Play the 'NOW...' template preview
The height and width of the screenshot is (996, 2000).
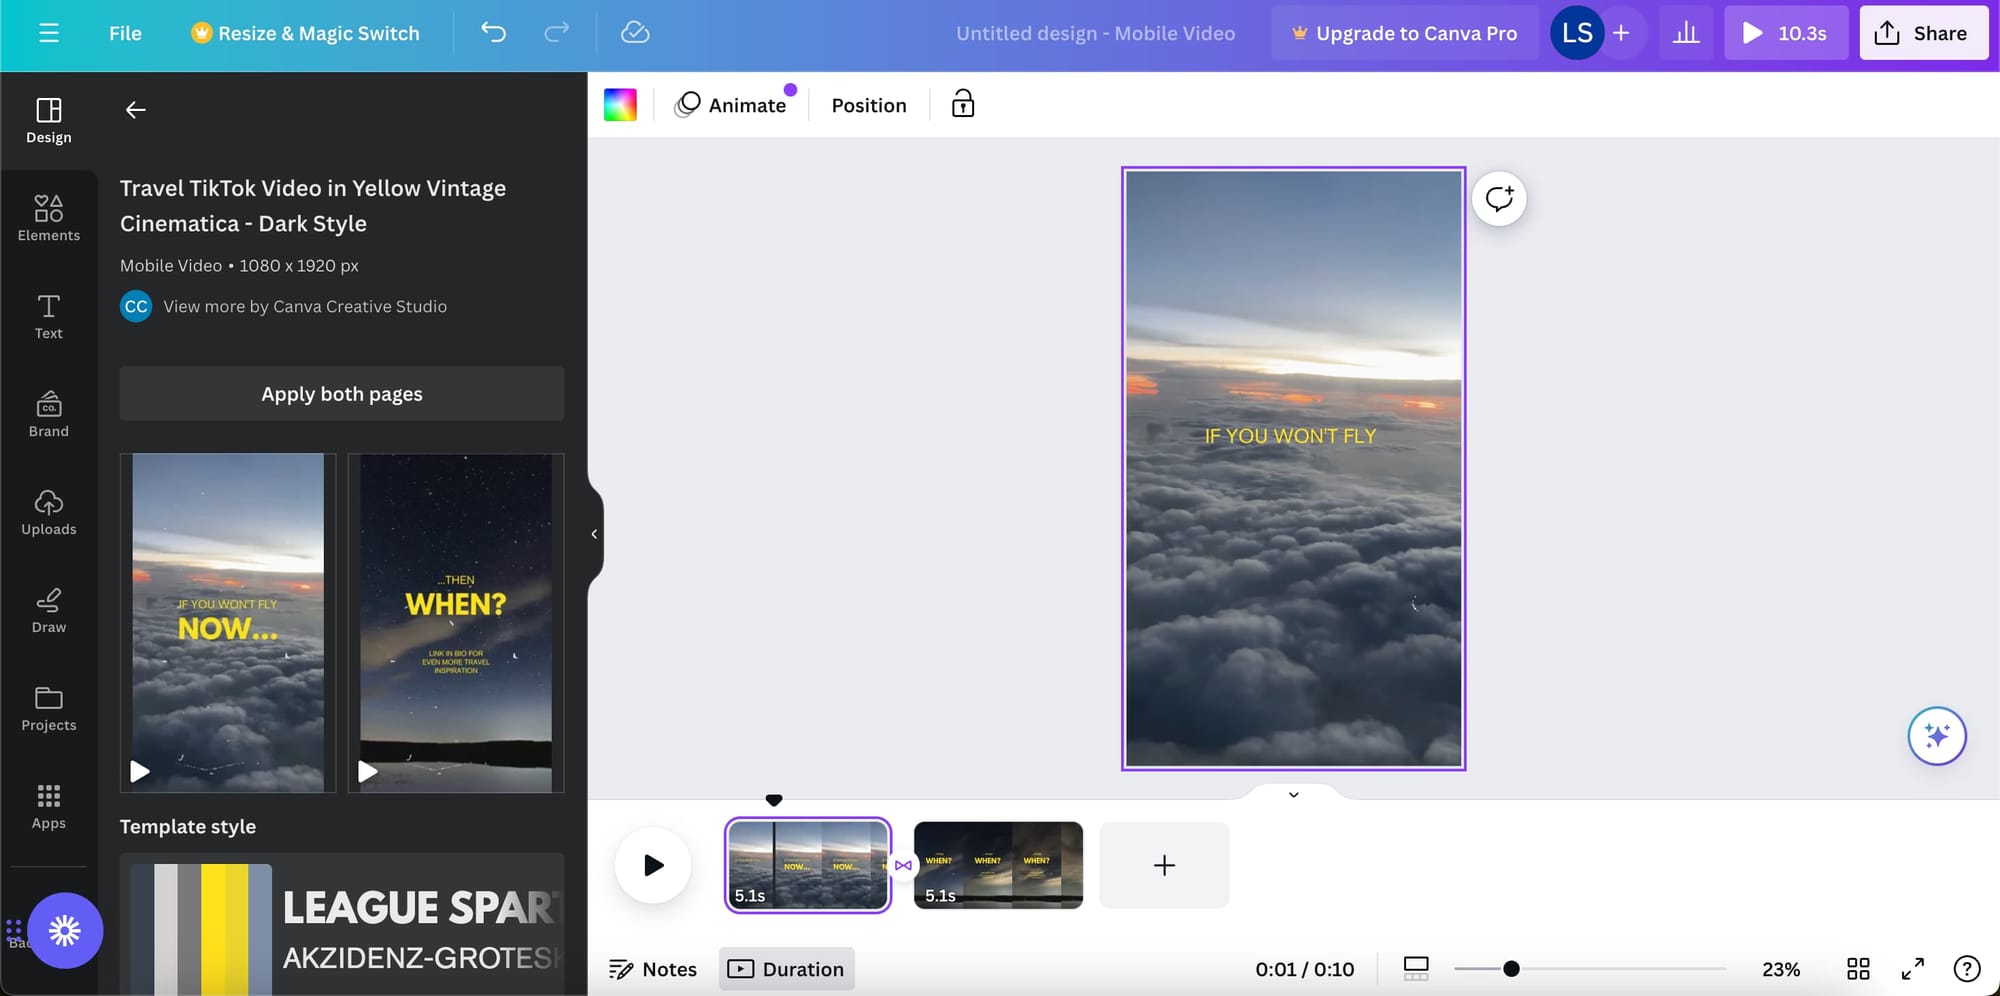click(x=140, y=771)
